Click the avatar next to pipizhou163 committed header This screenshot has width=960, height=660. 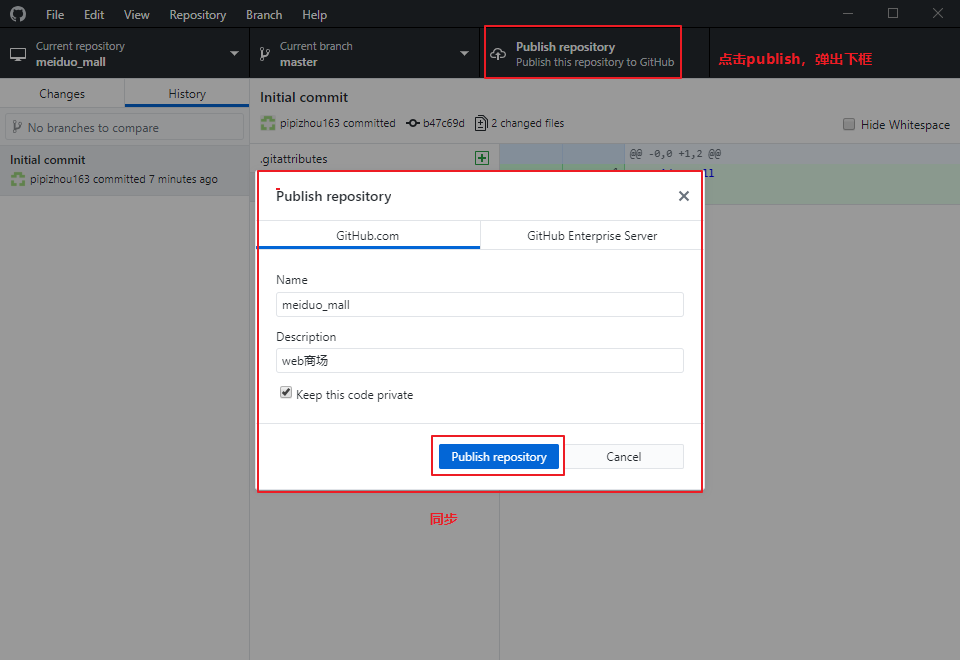(x=268, y=123)
